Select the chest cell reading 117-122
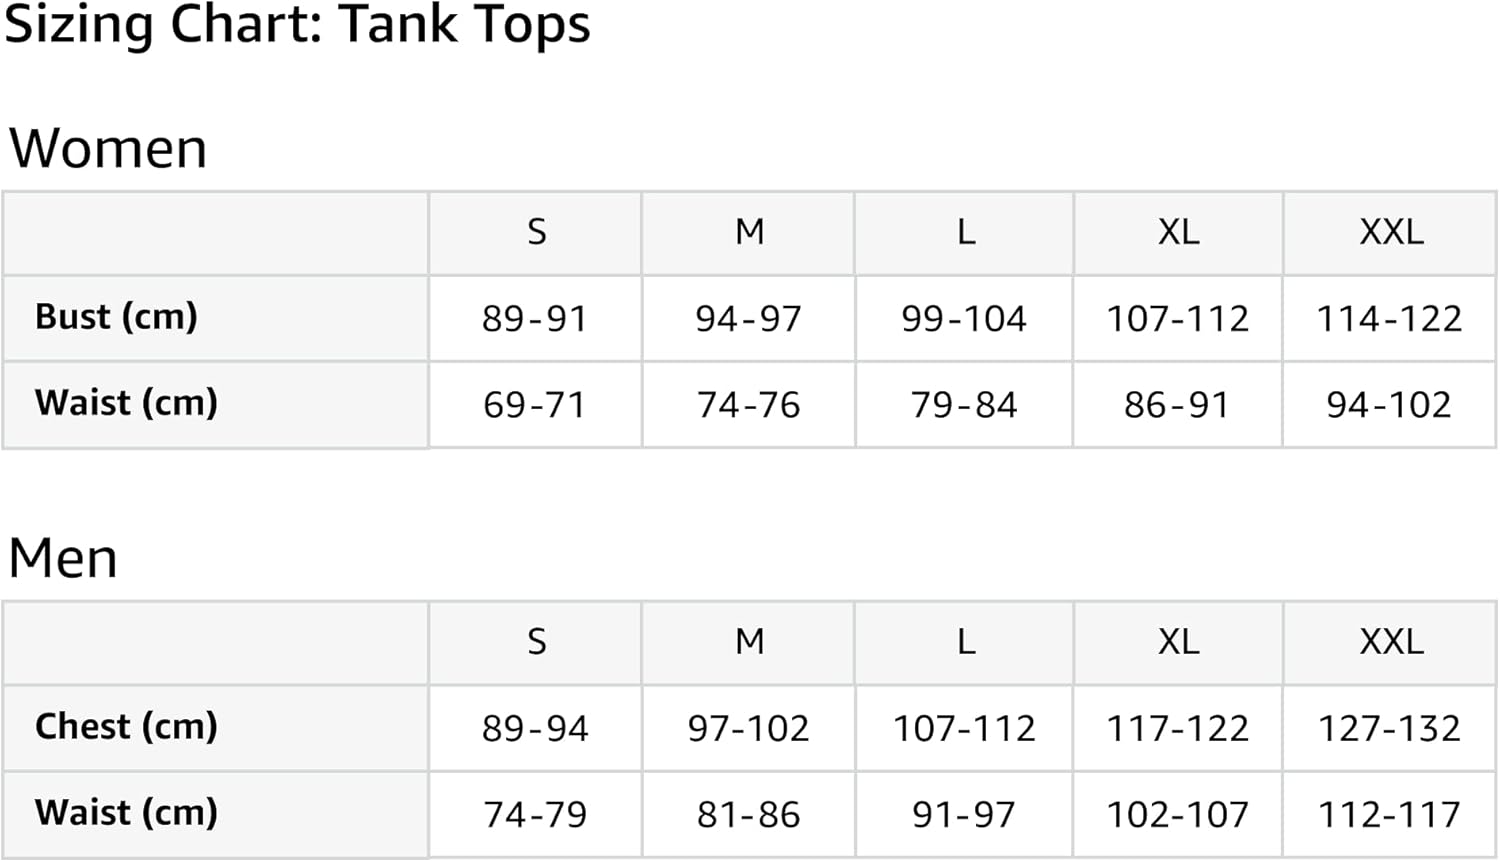Viewport: 1500px width, 862px height. tap(1177, 729)
